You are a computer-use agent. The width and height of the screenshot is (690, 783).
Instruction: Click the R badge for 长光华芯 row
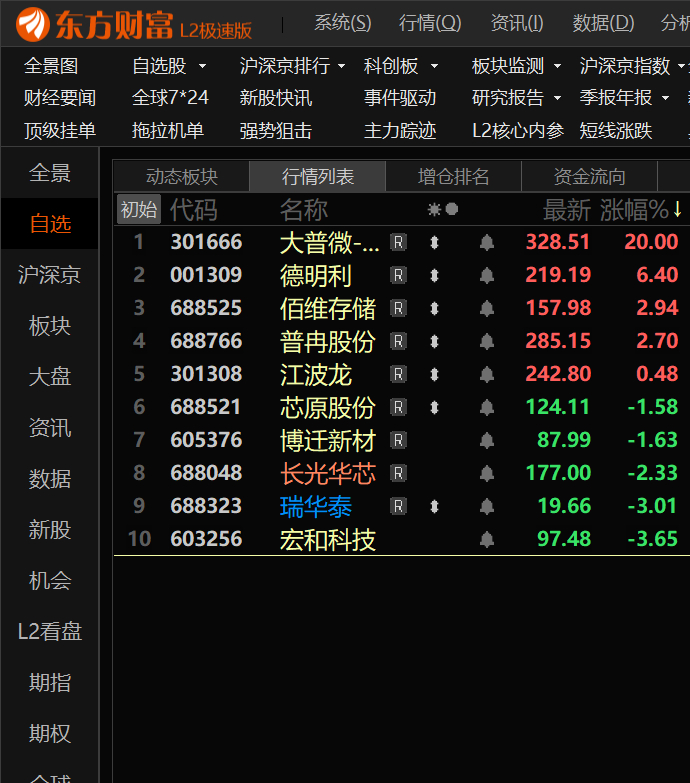(398, 473)
